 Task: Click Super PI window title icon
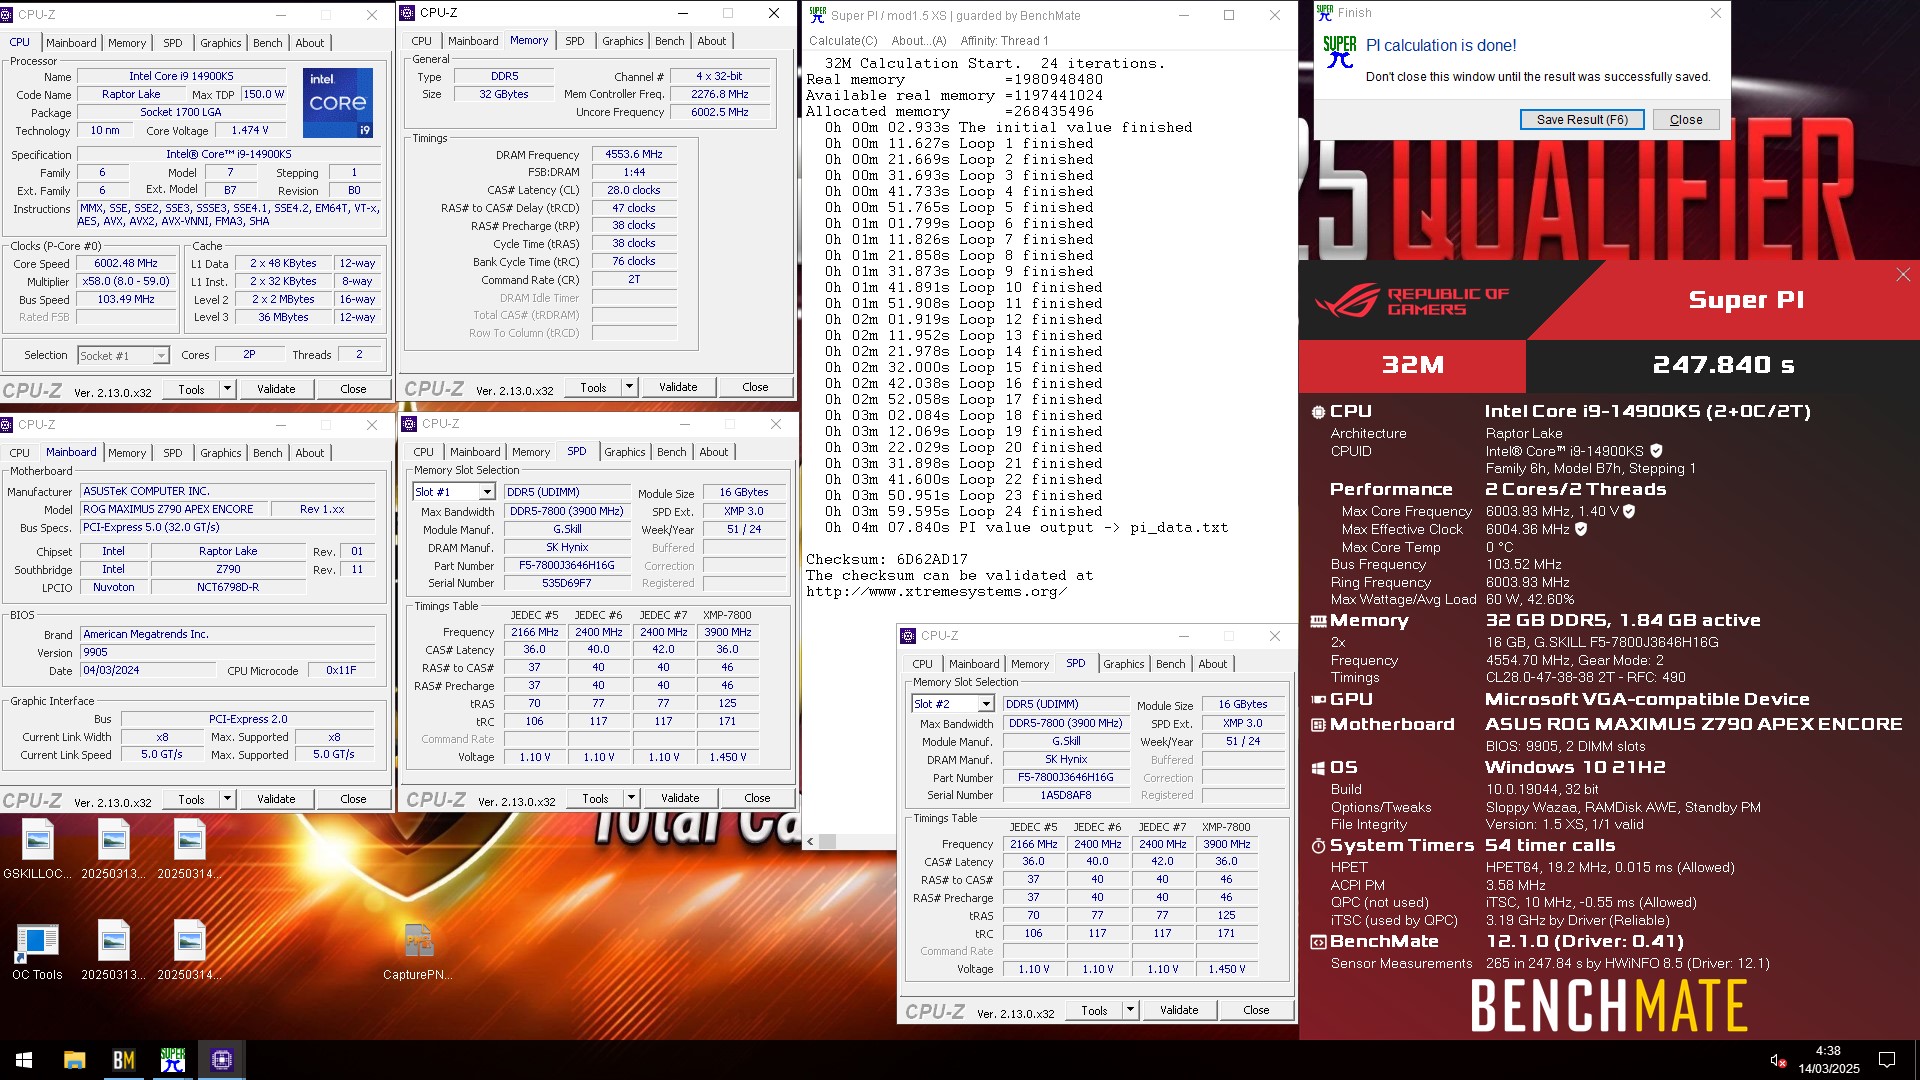point(818,15)
